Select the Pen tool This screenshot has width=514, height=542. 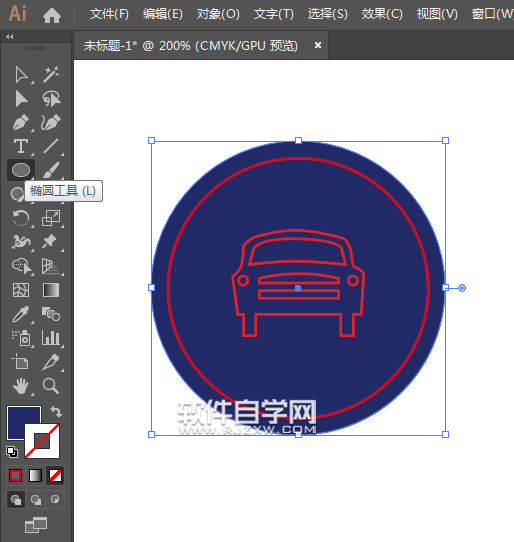click(21, 122)
